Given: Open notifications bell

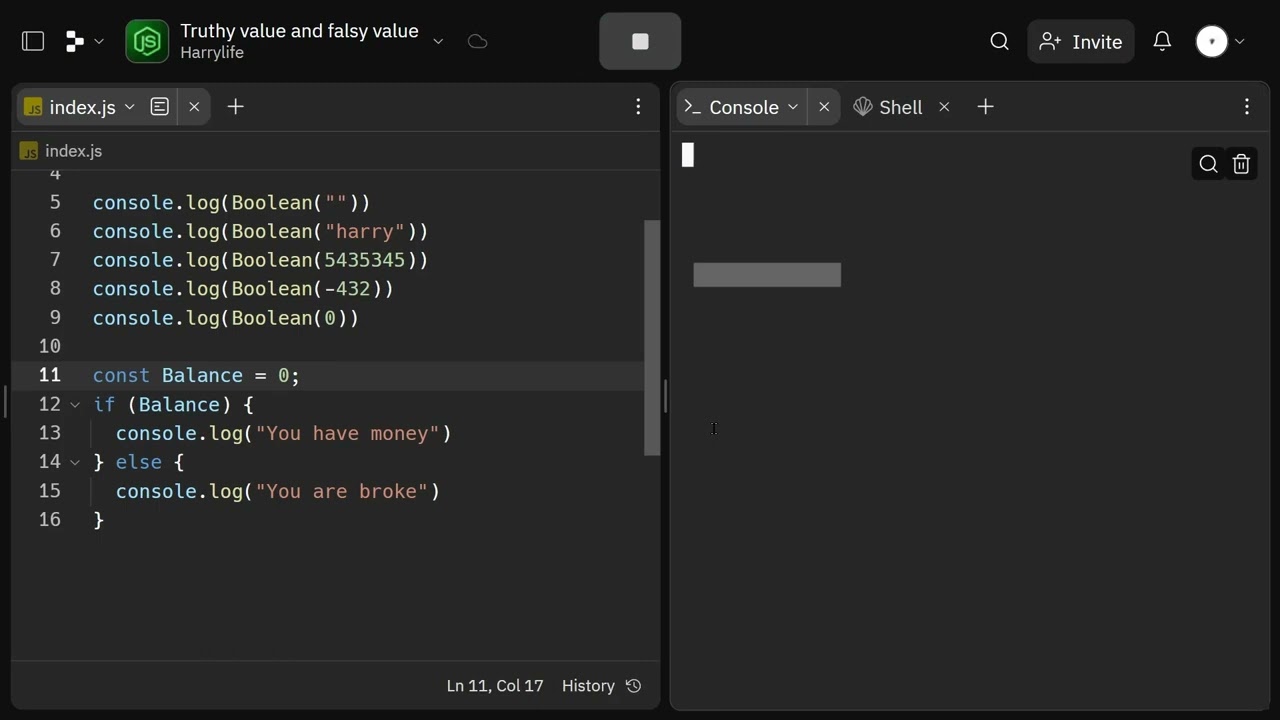Looking at the screenshot, I should click(1162, 41).
